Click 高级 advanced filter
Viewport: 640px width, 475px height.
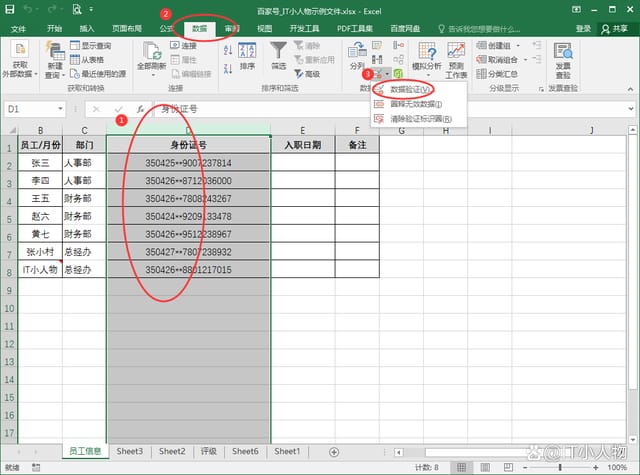pos(307,74)
